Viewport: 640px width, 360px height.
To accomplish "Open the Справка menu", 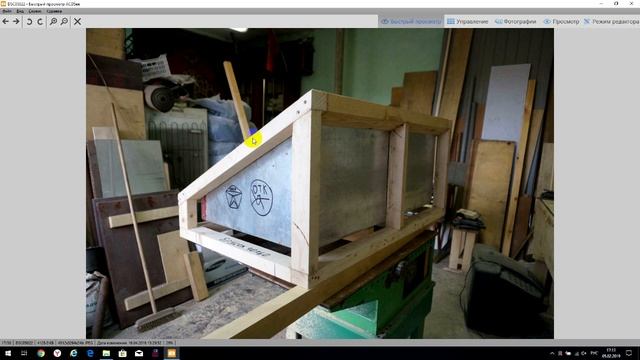I will (54, 11).
